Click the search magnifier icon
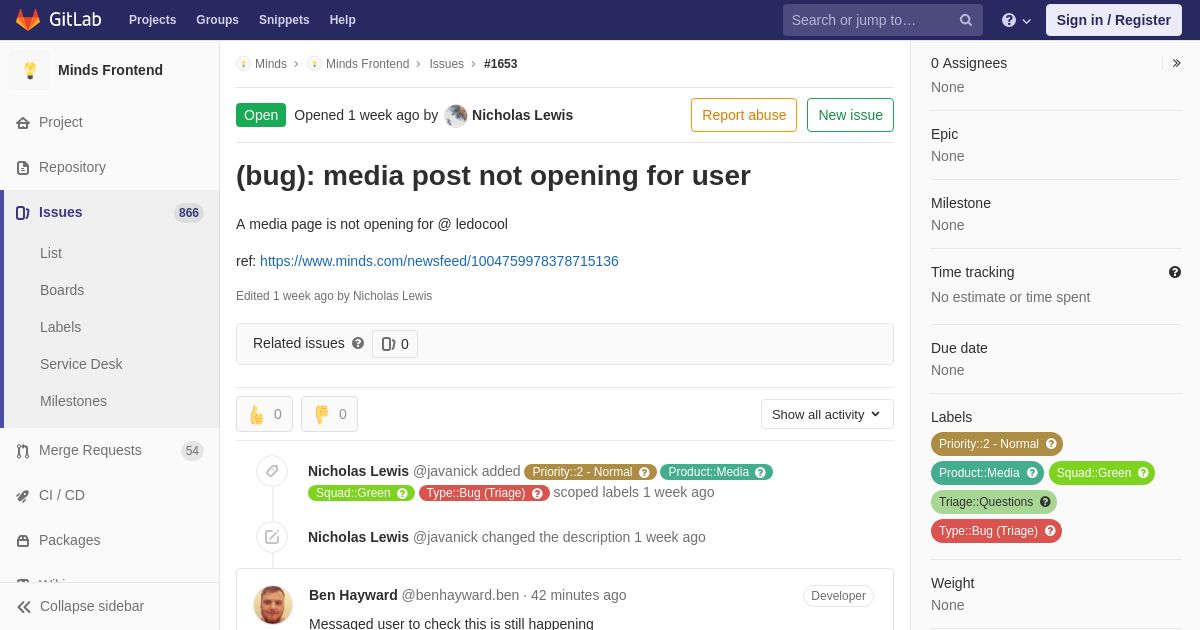Viewport: 1200px width, 630px height. point(965,20)
